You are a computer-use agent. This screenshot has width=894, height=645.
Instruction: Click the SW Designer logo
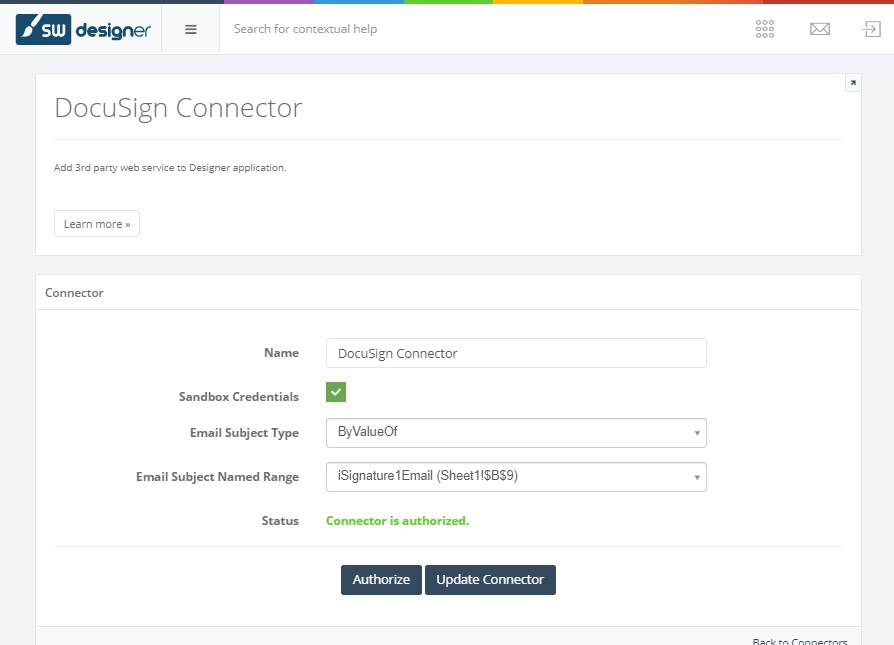point(83,29)
